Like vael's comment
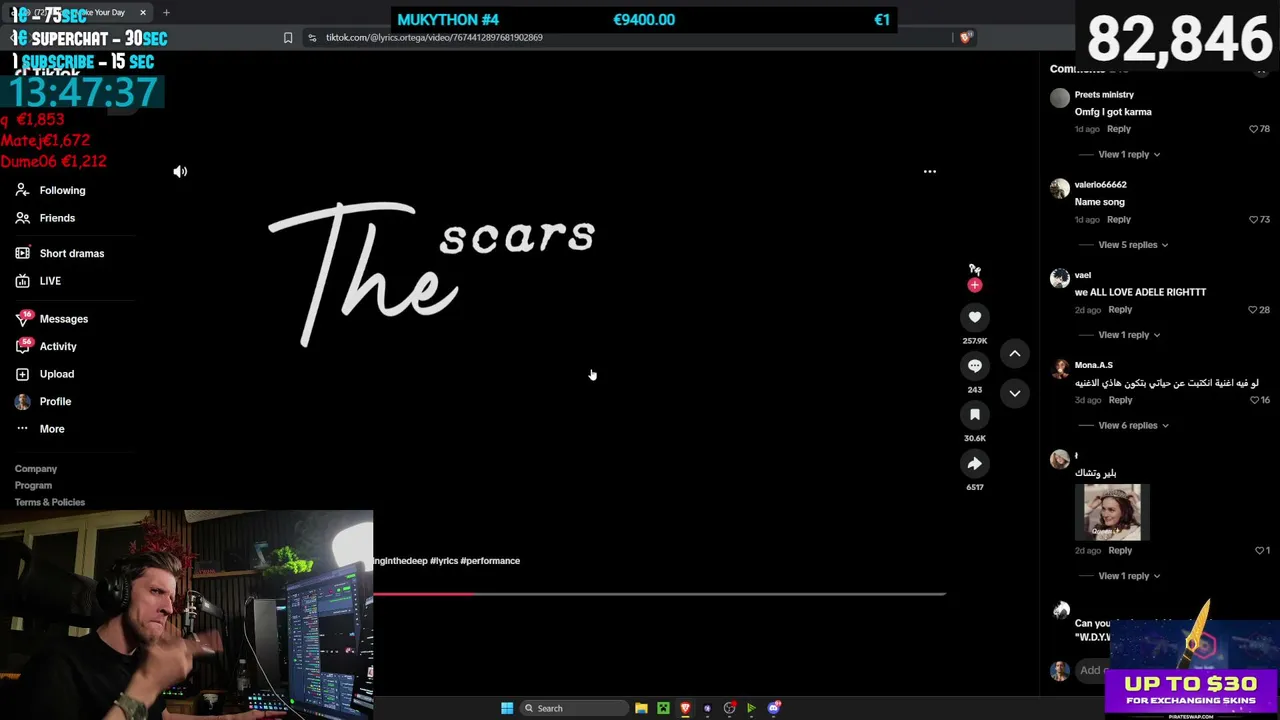Image resolution: width=1280 pixels, height=720 pixels. click(x=1253, y=310)
